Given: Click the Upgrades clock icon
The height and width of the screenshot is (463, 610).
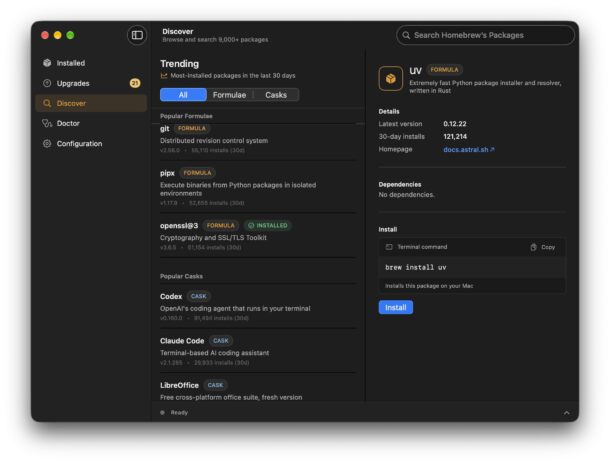Looking at the screenshot, I should click(x=47, y=83).
